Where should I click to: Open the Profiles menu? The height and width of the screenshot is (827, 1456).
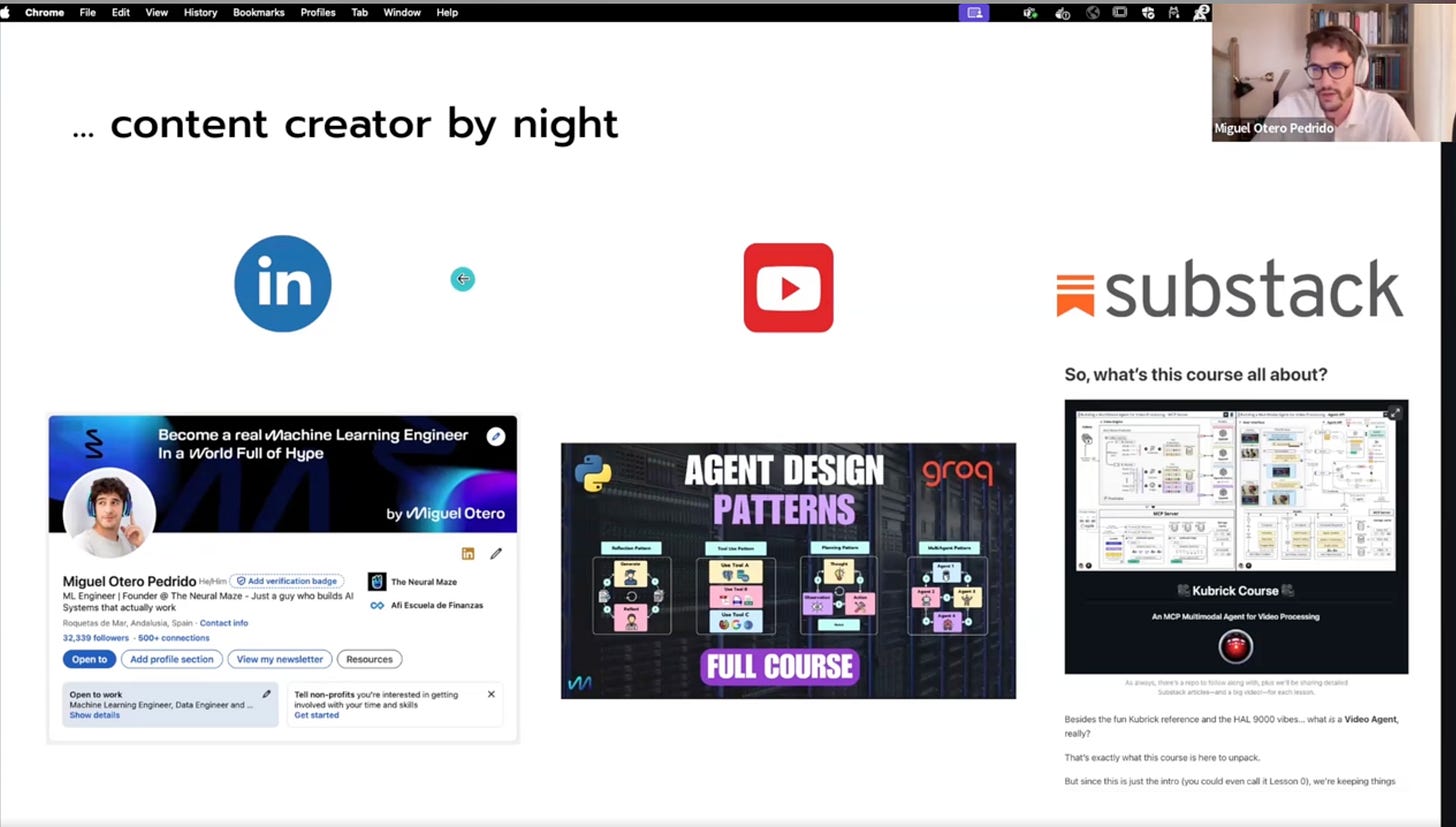click(x=318, y=12)
